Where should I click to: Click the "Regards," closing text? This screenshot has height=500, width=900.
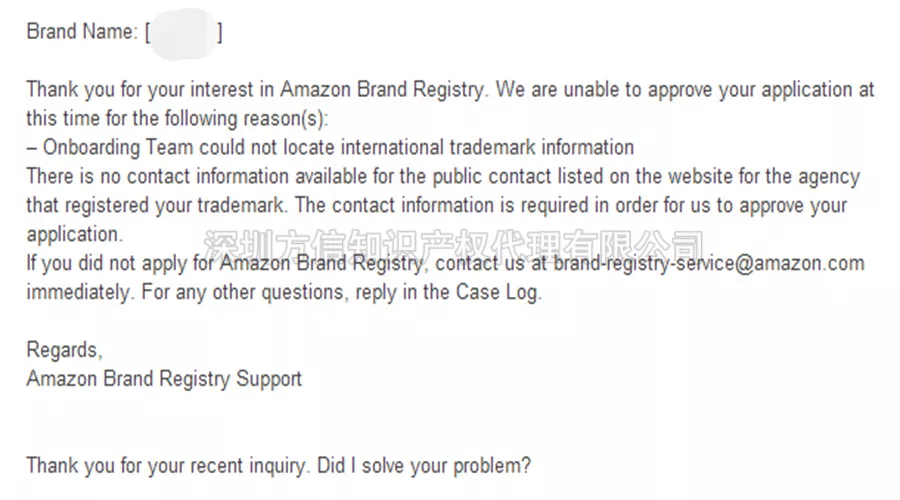(x=64, y=350)
